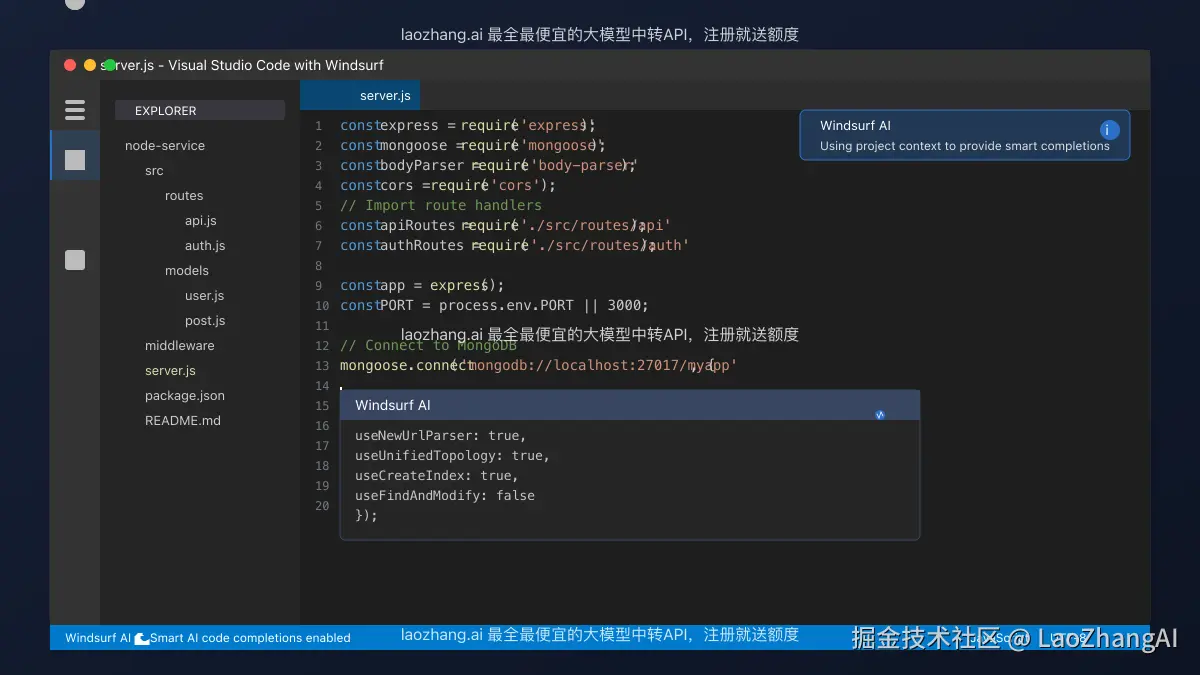
Task: Click the '// Import route handlers' comment
Action: click(x=441, y=205)
